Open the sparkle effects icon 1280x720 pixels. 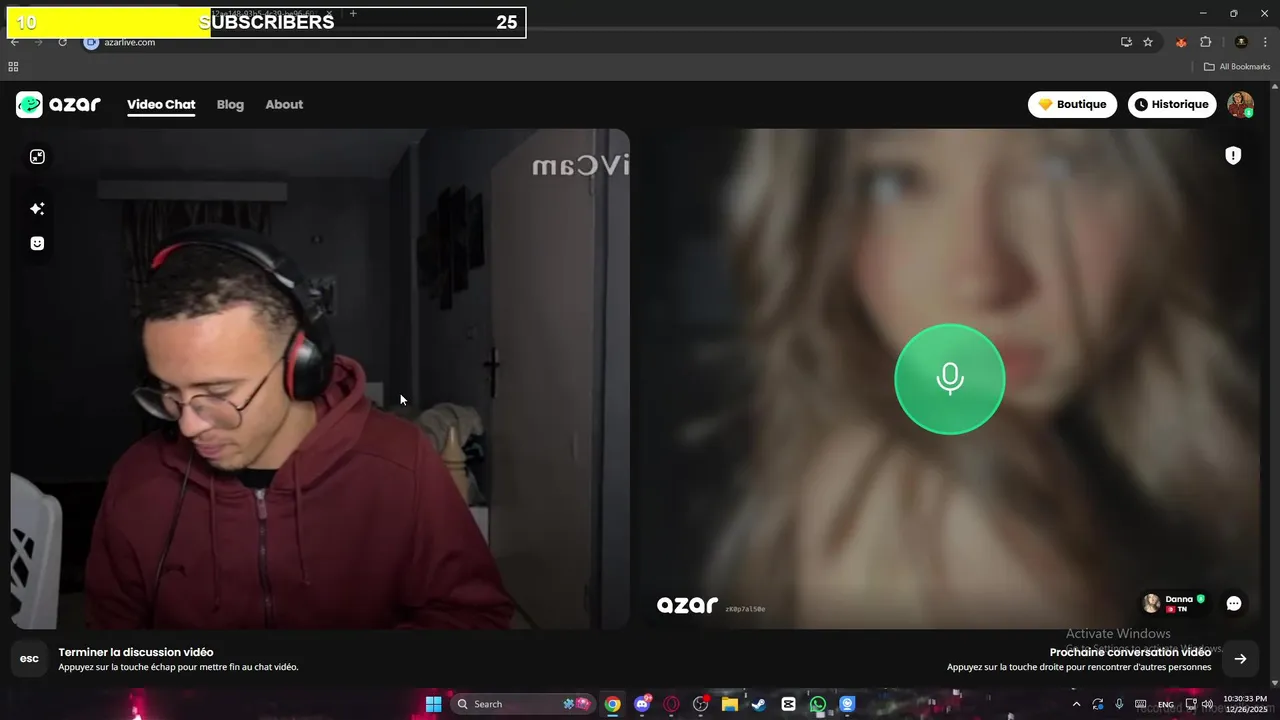click(x=37, y=208)
